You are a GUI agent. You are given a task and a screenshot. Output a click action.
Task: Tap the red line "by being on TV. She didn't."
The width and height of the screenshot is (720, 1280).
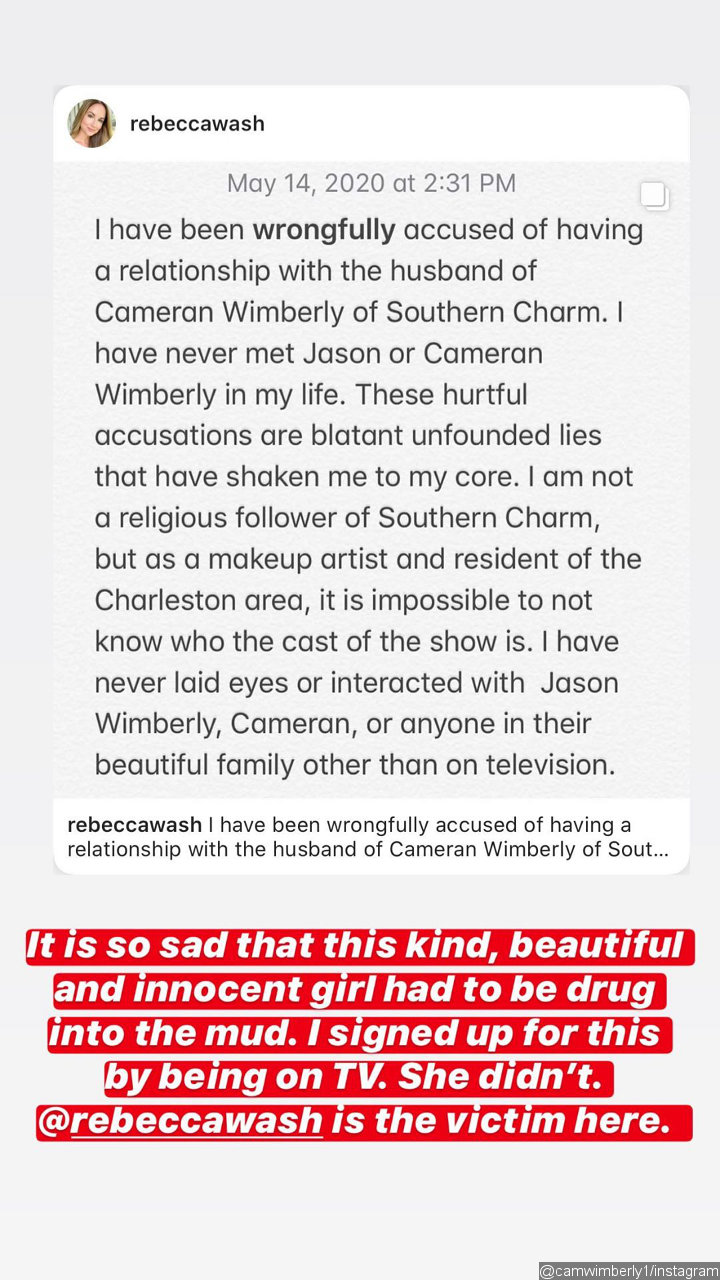[358, 1077]
